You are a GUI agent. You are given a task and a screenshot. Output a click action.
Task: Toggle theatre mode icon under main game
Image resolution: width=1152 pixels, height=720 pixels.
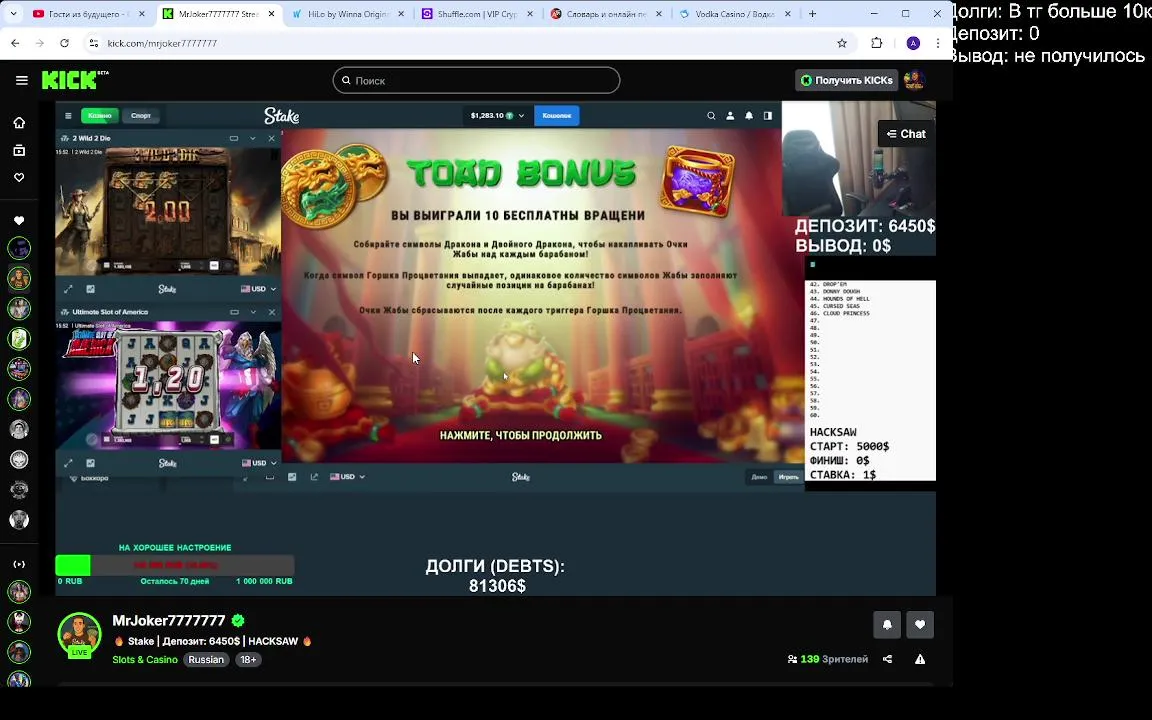pyautogui.click(x=270, y=477)
